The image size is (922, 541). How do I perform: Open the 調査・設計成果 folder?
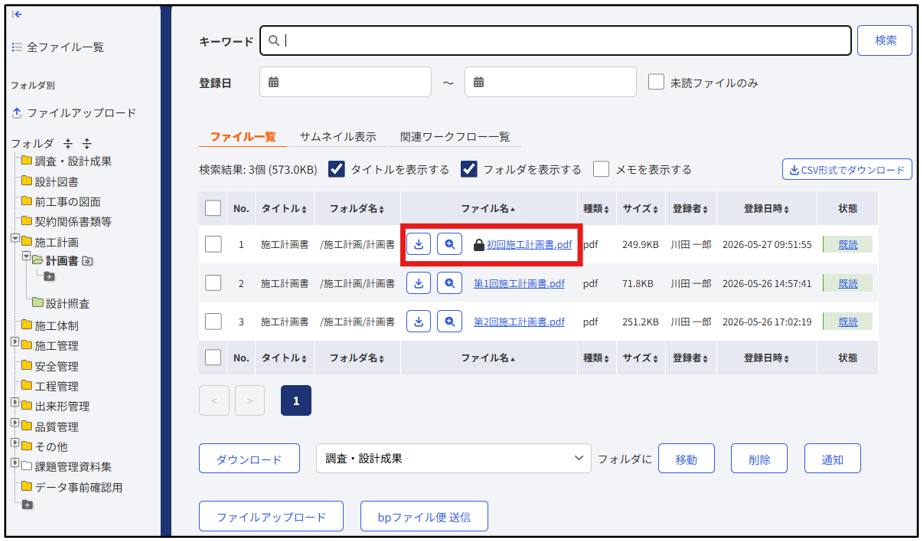(66, 161)
